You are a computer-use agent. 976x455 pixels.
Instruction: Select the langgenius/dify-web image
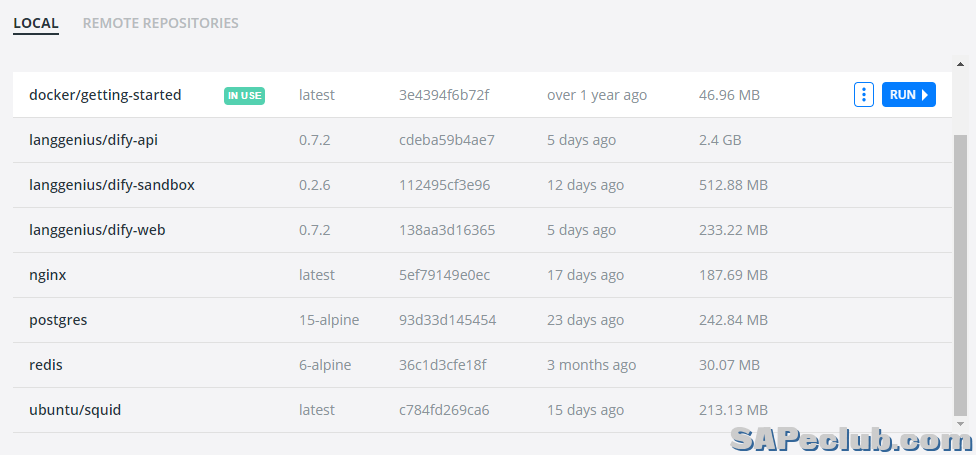97,230
